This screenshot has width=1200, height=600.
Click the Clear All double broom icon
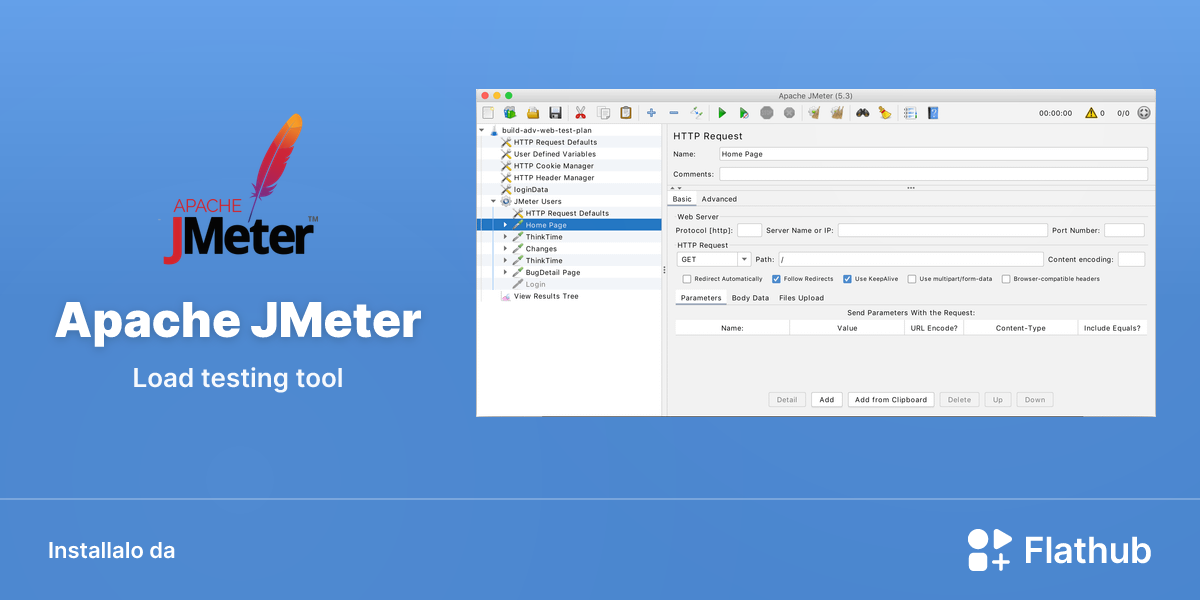click(837, 113)
